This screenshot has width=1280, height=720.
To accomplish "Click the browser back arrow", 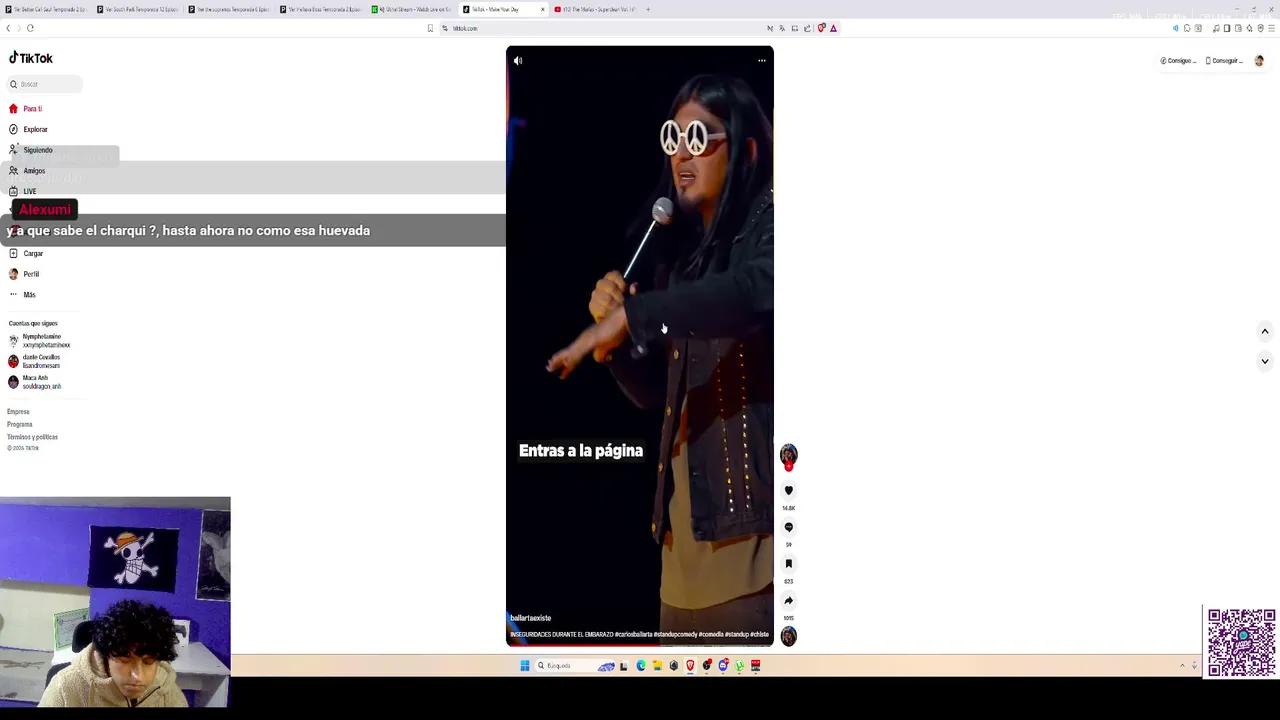I will pos(8,28).
